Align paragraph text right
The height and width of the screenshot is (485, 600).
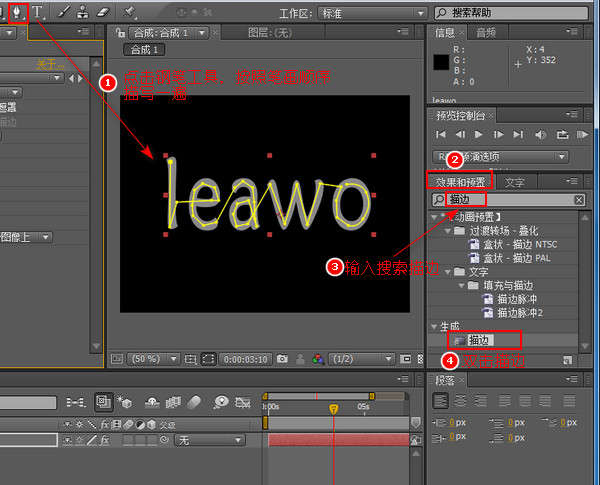pyautogui.click(x=481, y=401)
